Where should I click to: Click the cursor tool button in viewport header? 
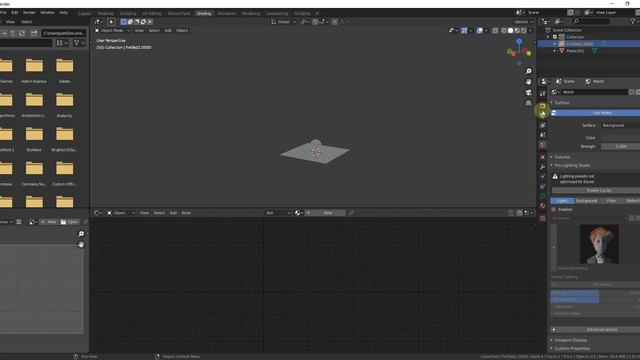click(111, 22)
